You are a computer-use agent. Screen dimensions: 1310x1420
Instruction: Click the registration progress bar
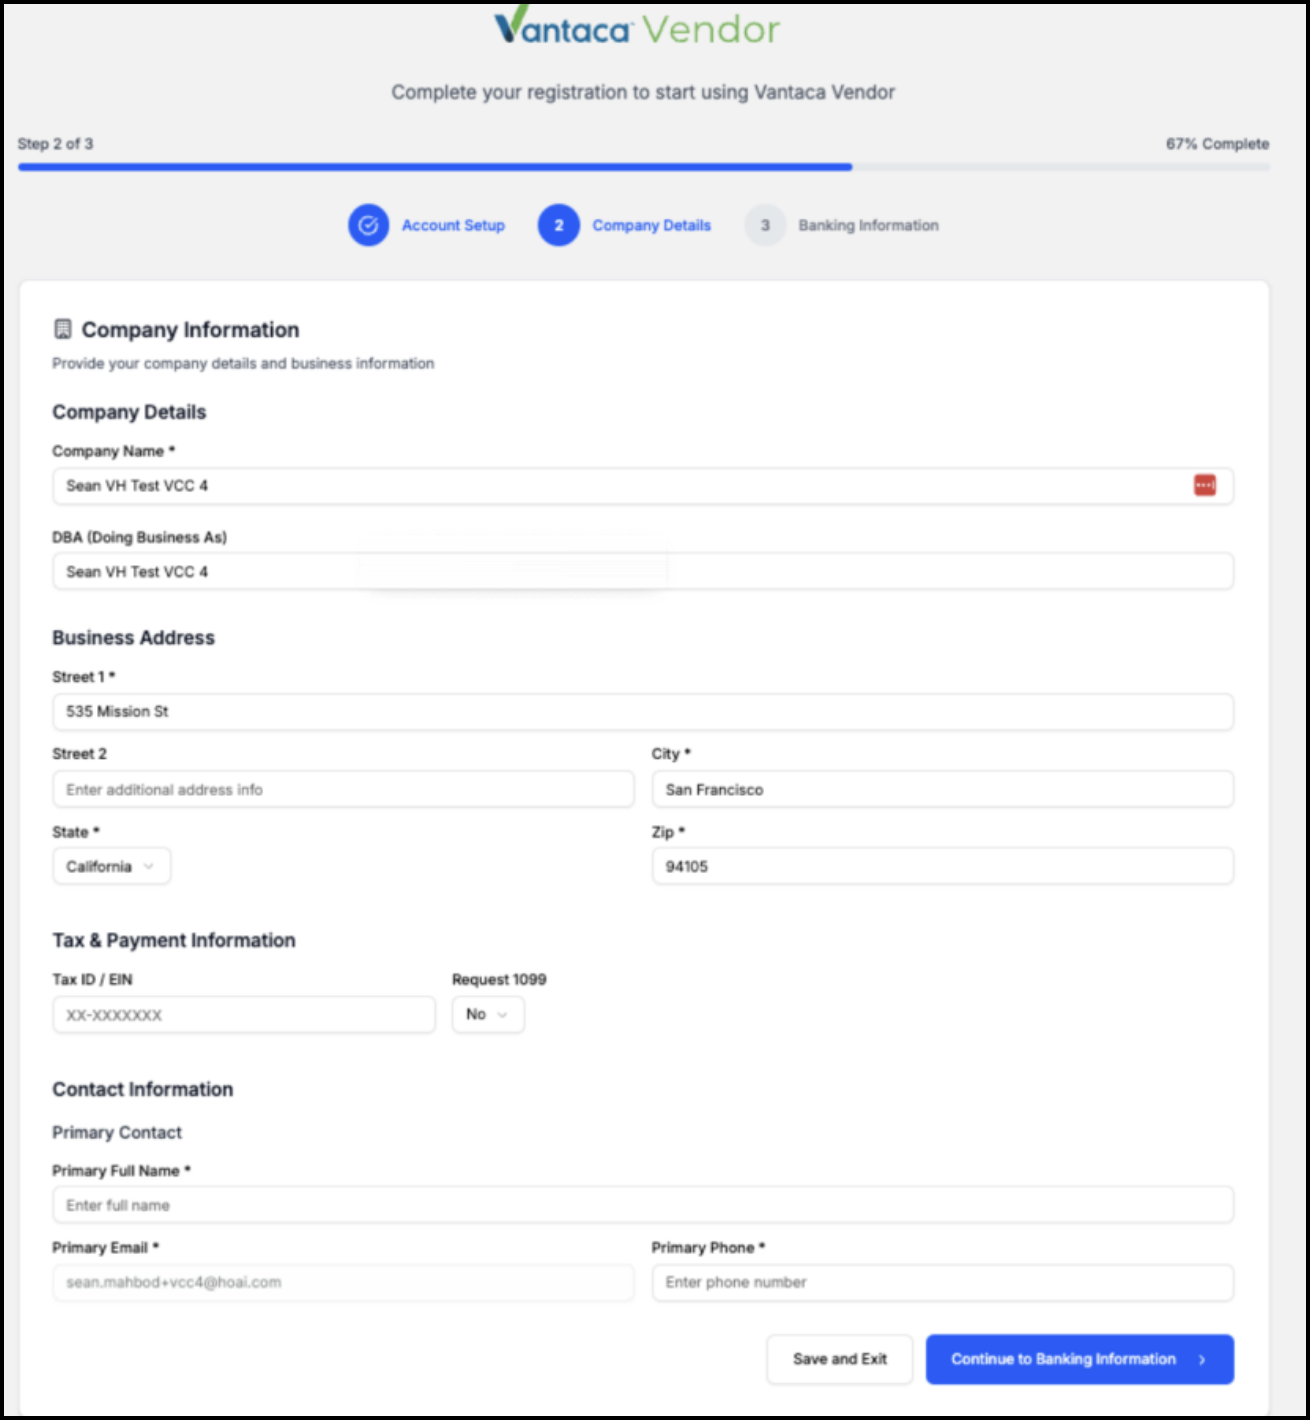point(644,167)
